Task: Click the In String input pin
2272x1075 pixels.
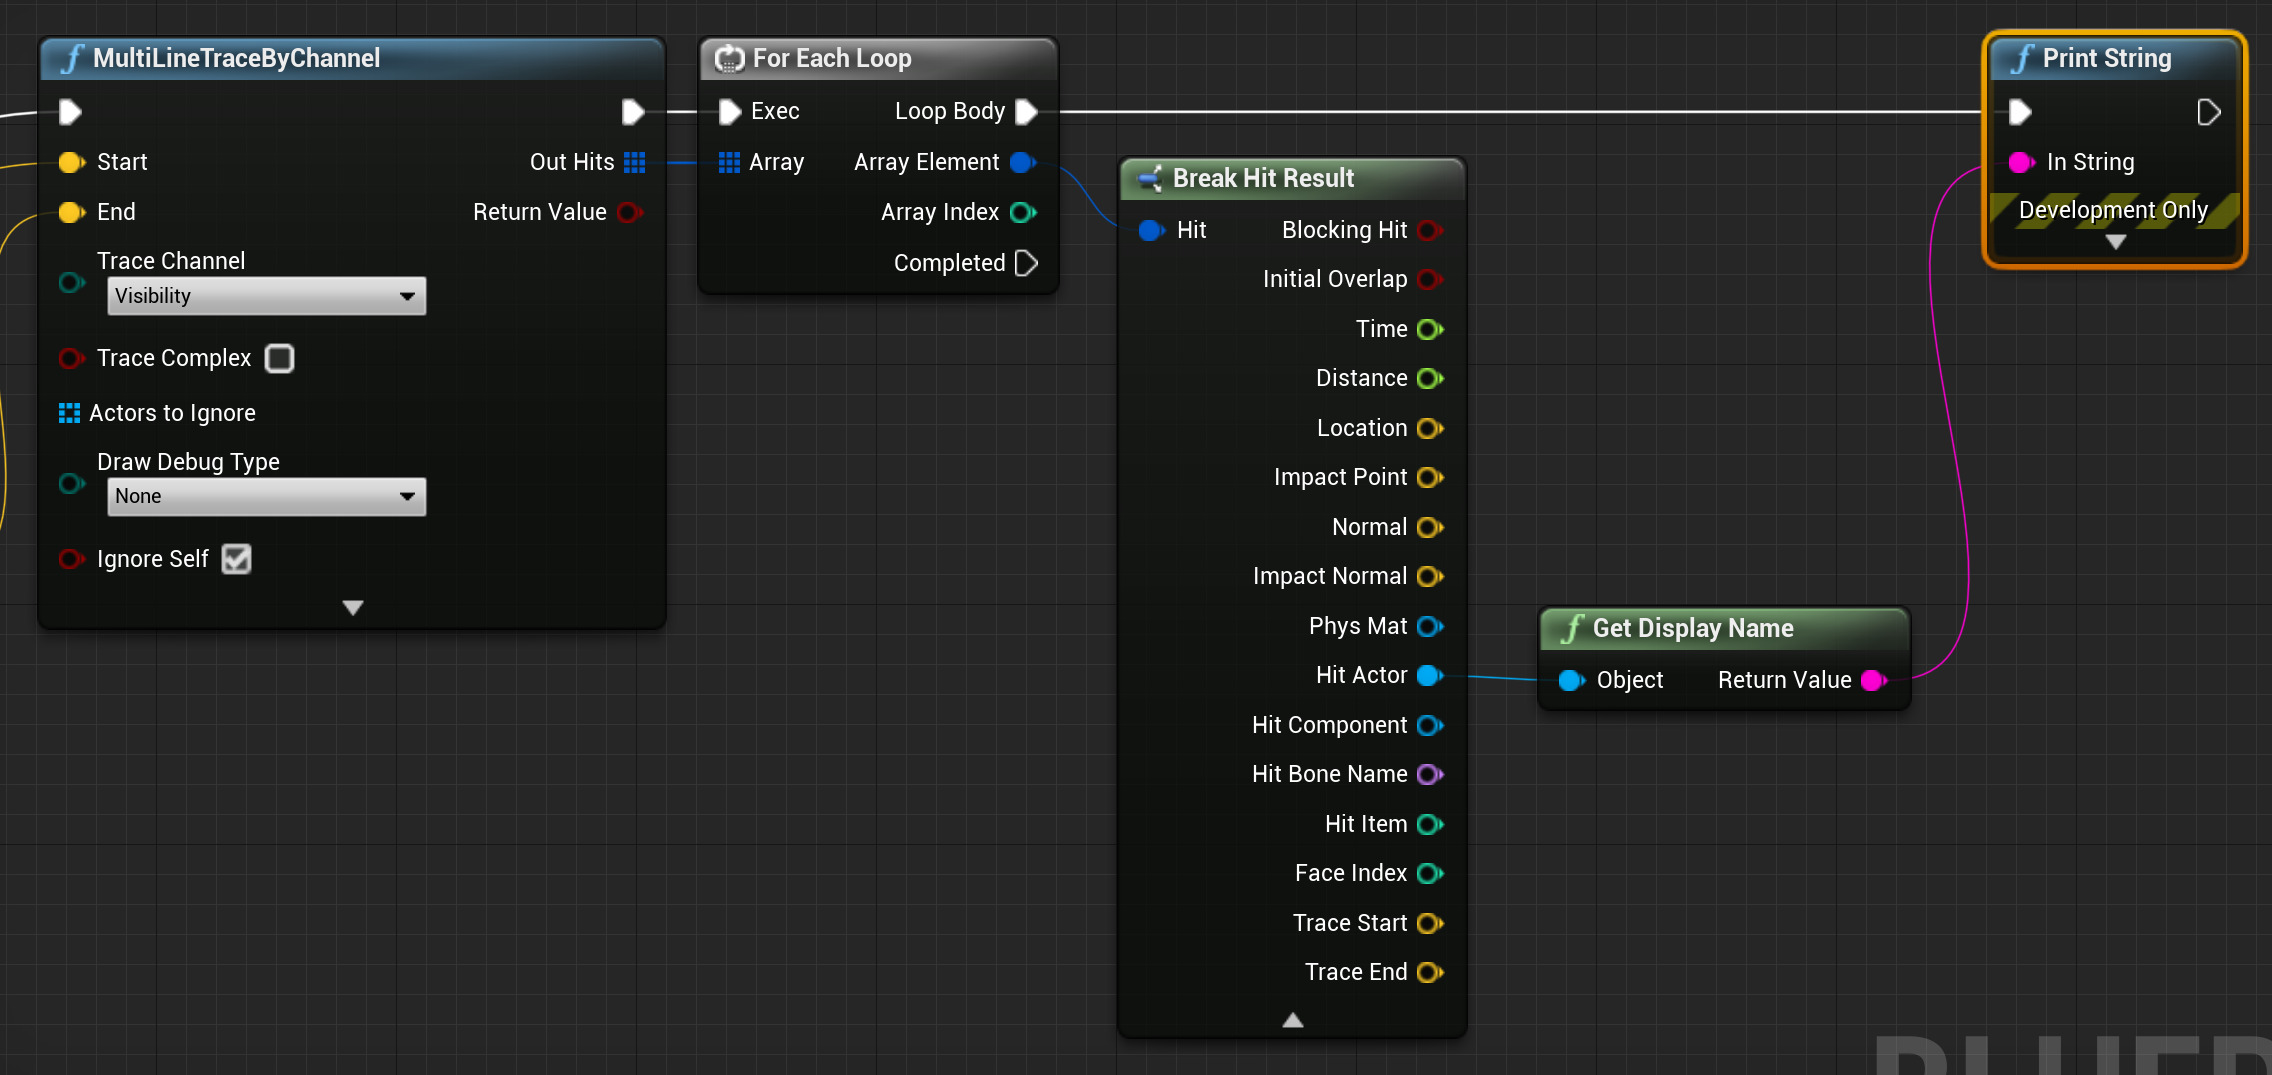Action: pos(2021,162)
